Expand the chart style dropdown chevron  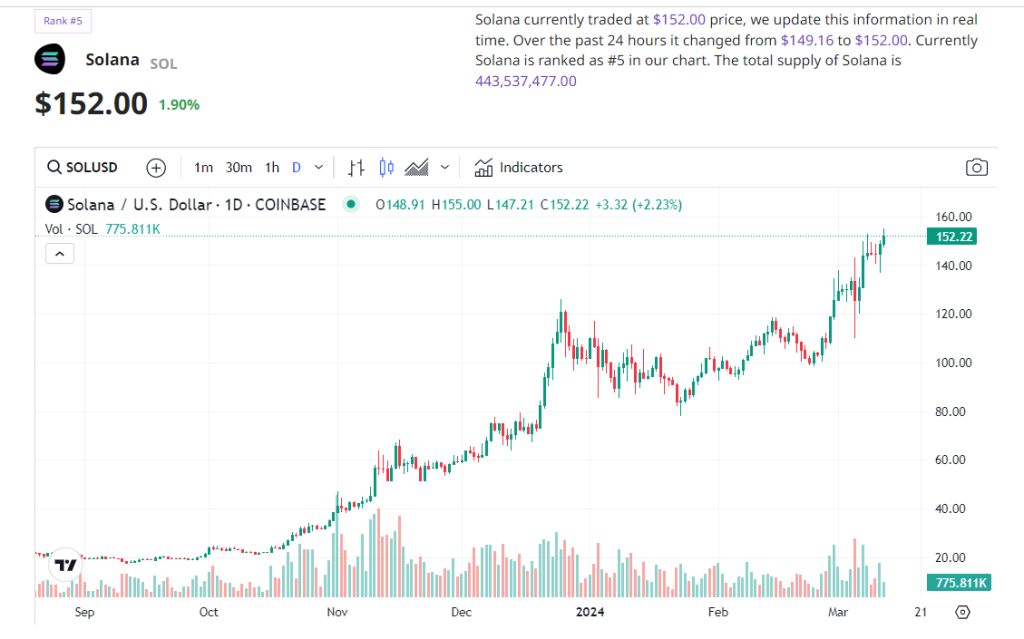click(x=444, y=167)
